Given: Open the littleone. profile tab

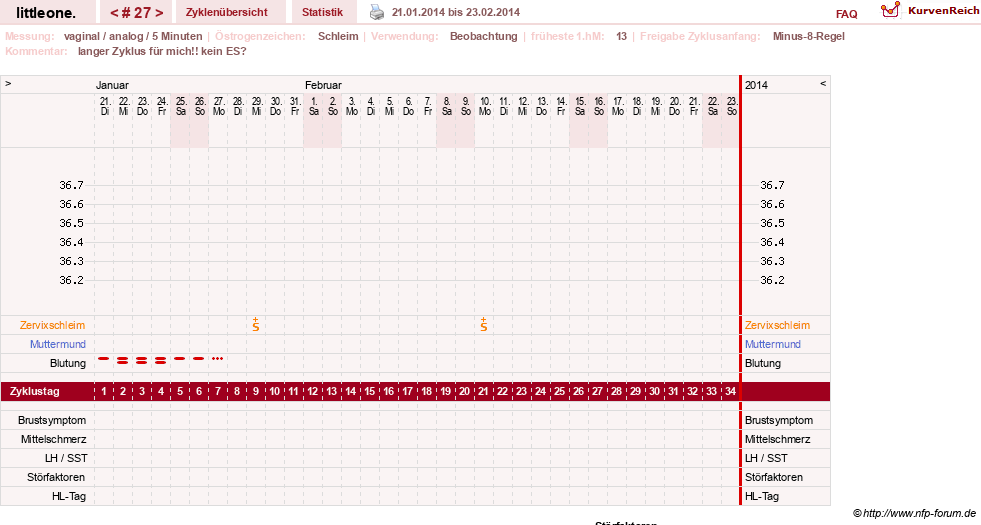Looking at the screenshot, I should click(46, 13).
